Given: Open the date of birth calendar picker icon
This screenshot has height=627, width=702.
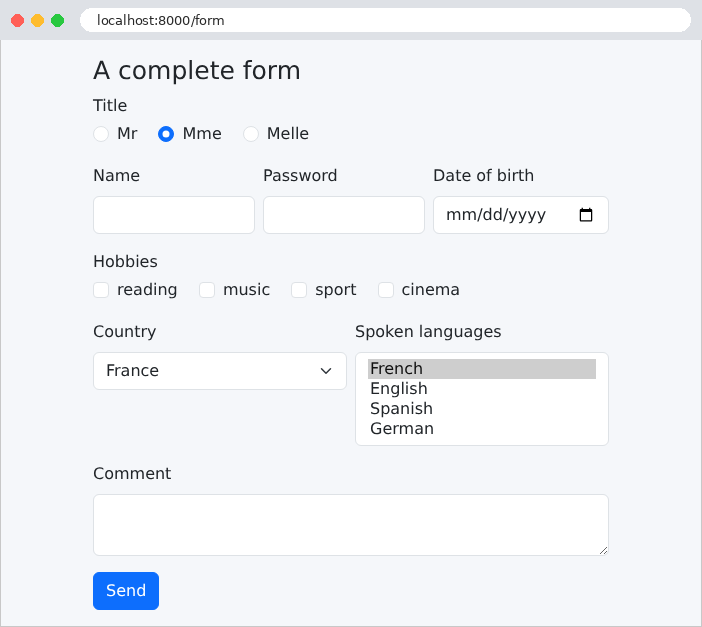Looking at the screenshot, I should click(586, 215).
